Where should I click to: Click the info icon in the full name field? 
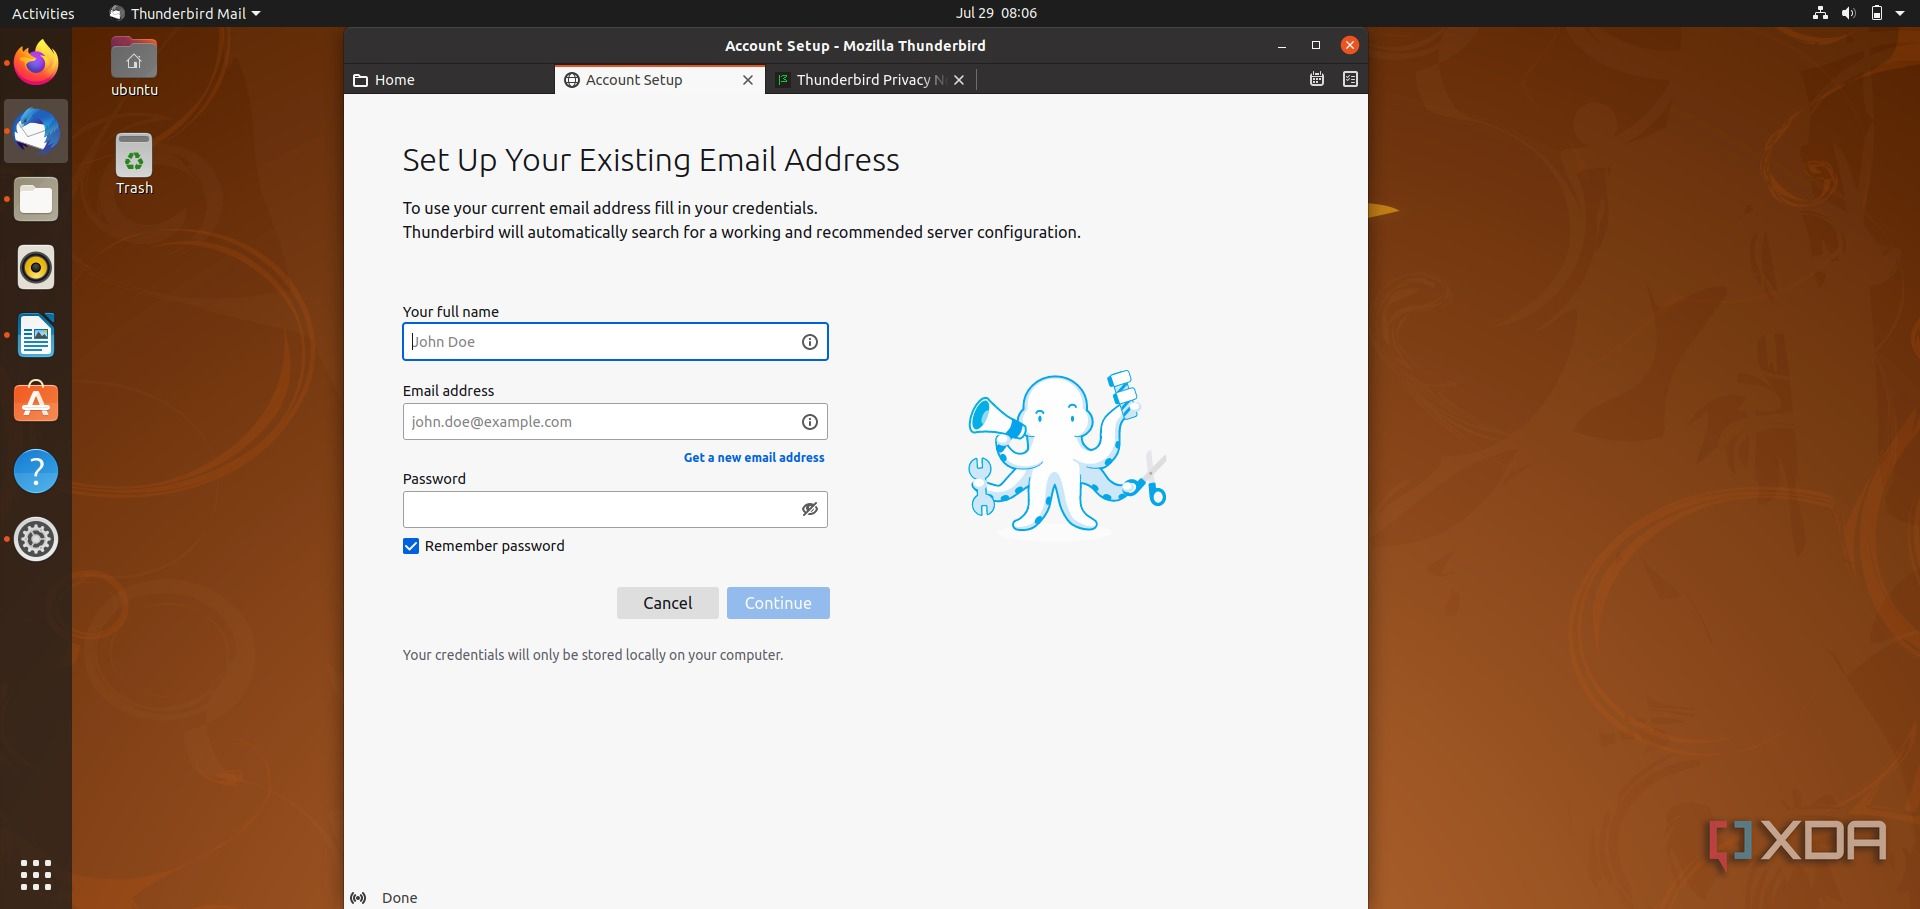coord(810,342)
